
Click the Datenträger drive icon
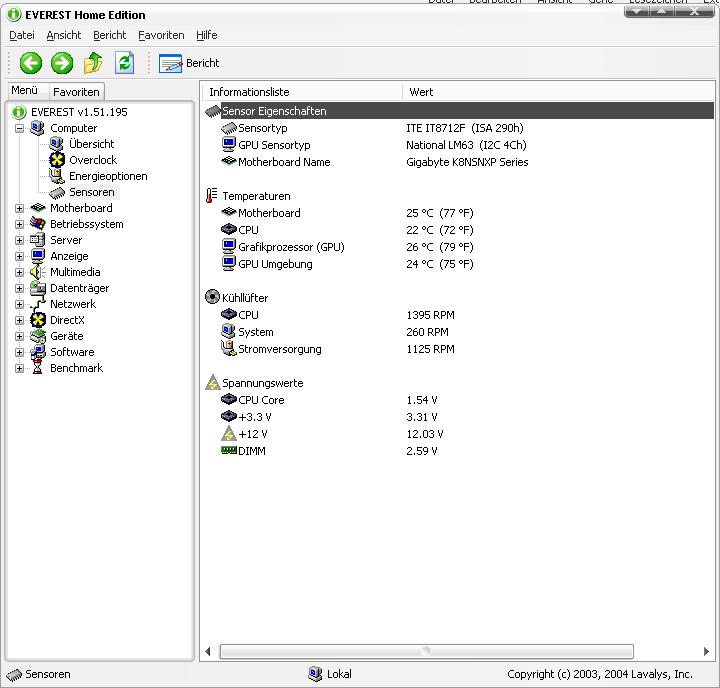[x=38, y=288]
